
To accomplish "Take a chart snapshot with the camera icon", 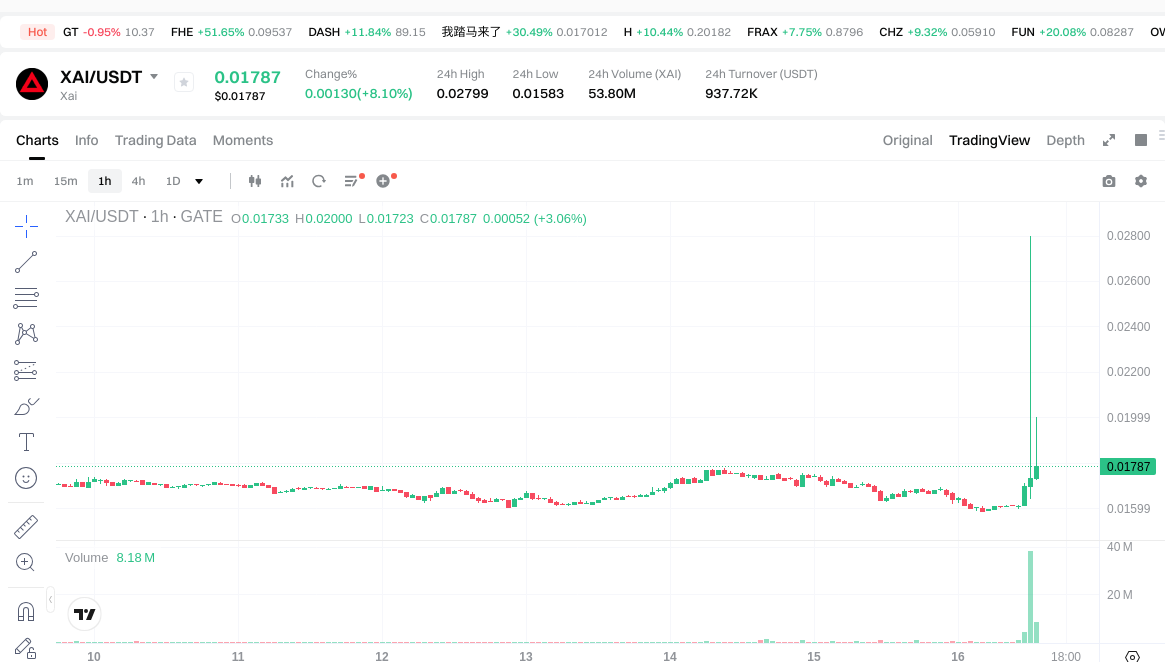I will coord(1108,181).
